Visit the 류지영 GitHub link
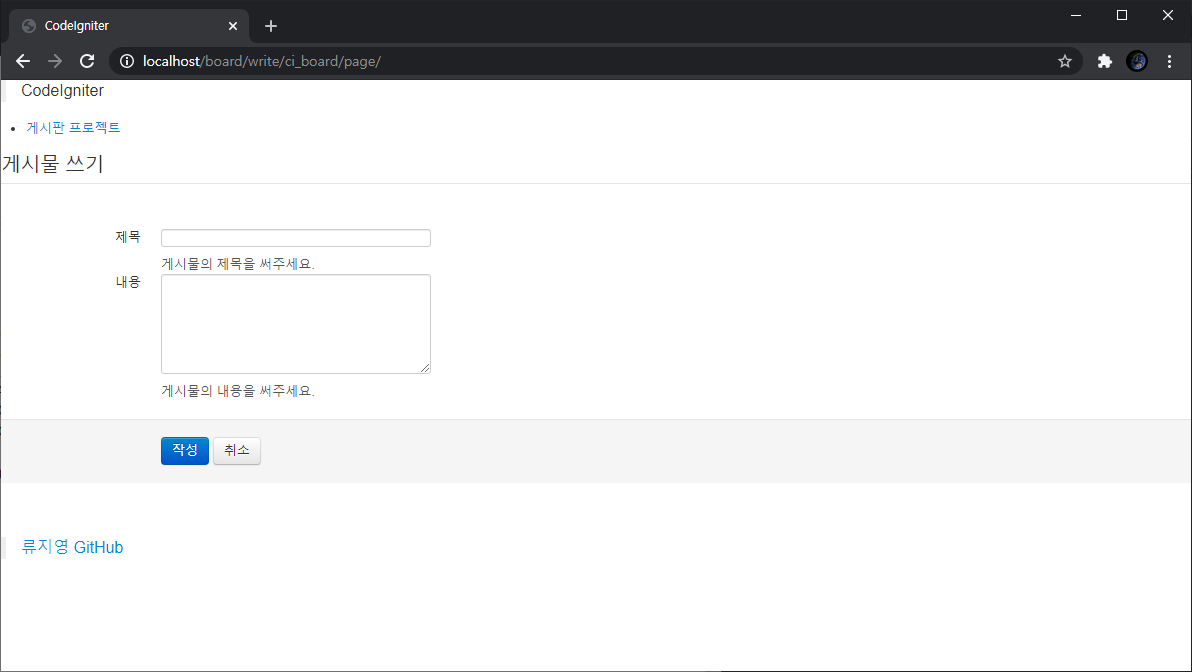The image size is (1192, 672). point(72,547)
